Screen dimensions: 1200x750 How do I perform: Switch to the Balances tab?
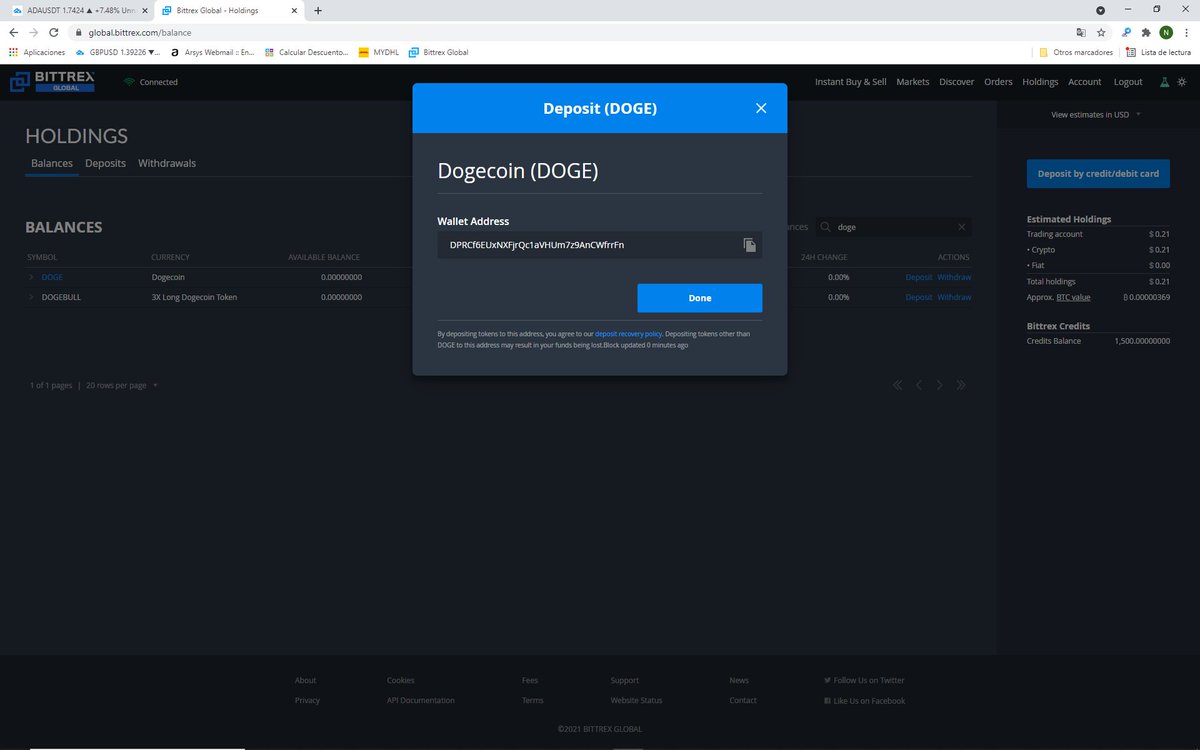coord(52,163)
